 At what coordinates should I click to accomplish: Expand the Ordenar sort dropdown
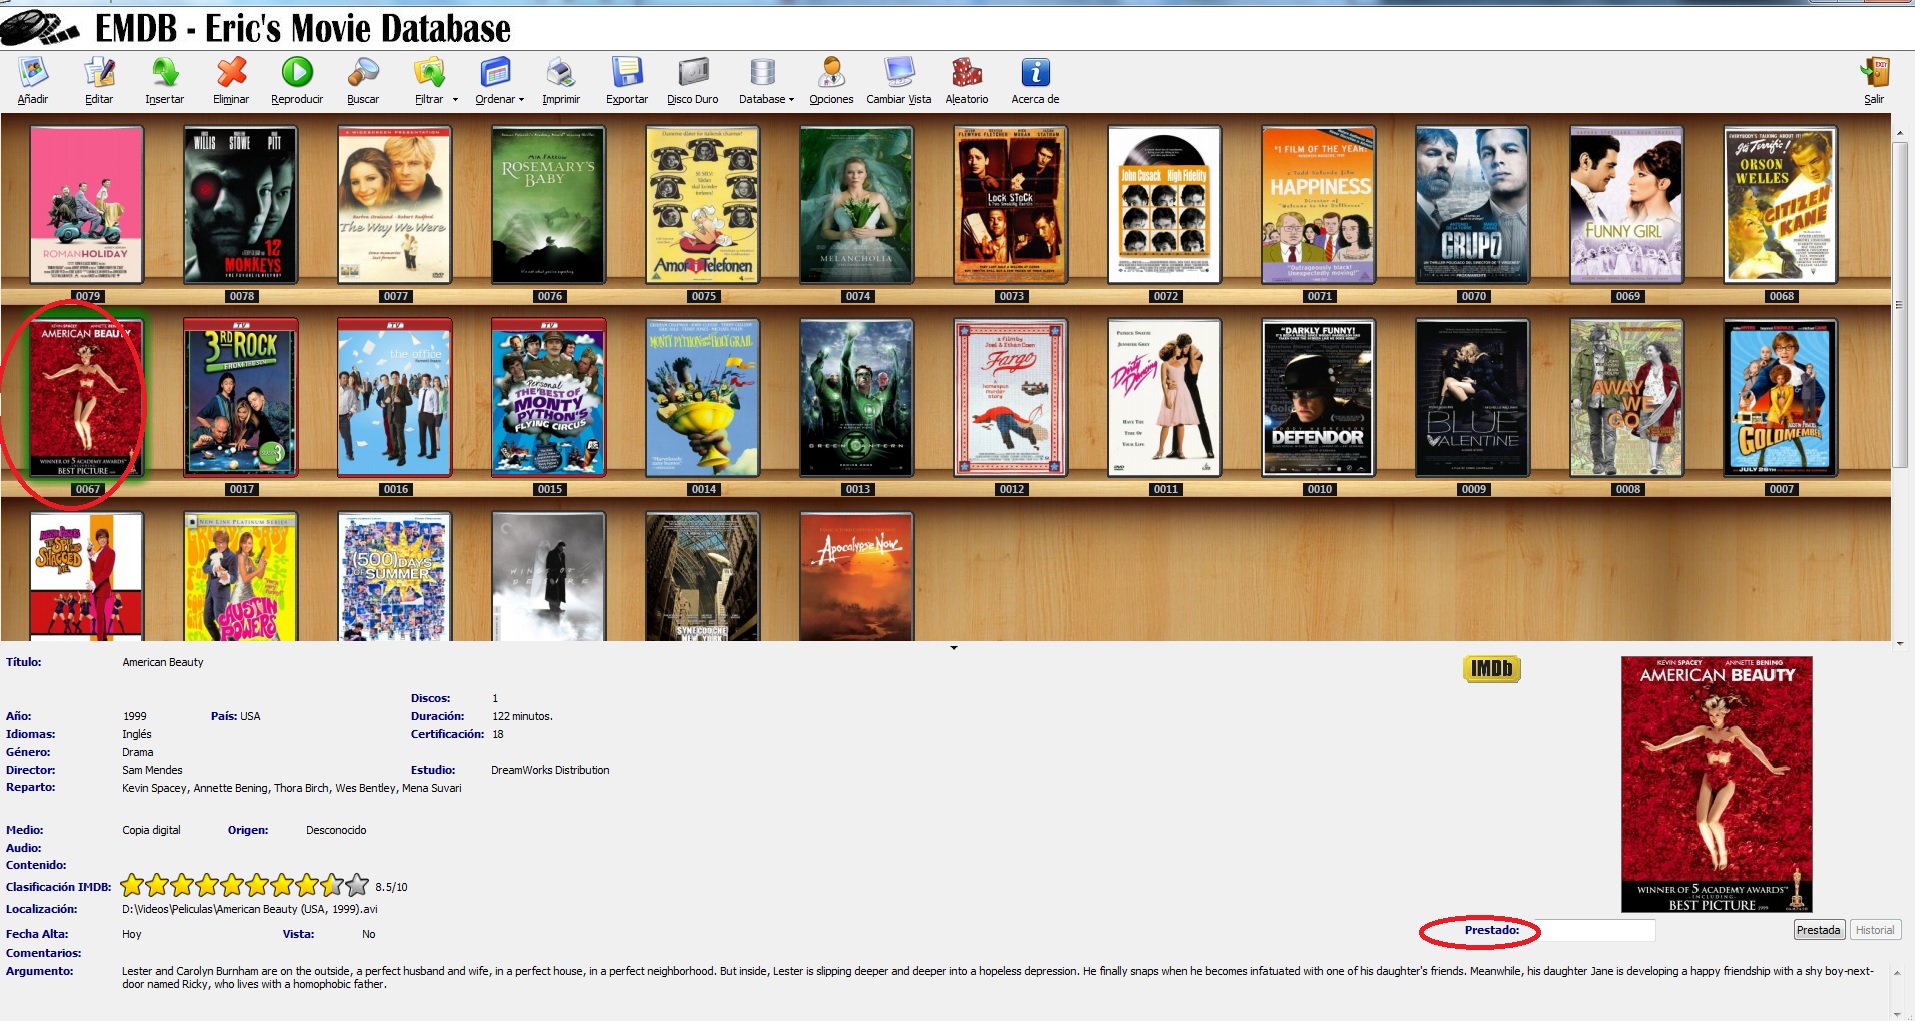pyautogui.click(x=521, y=100)
